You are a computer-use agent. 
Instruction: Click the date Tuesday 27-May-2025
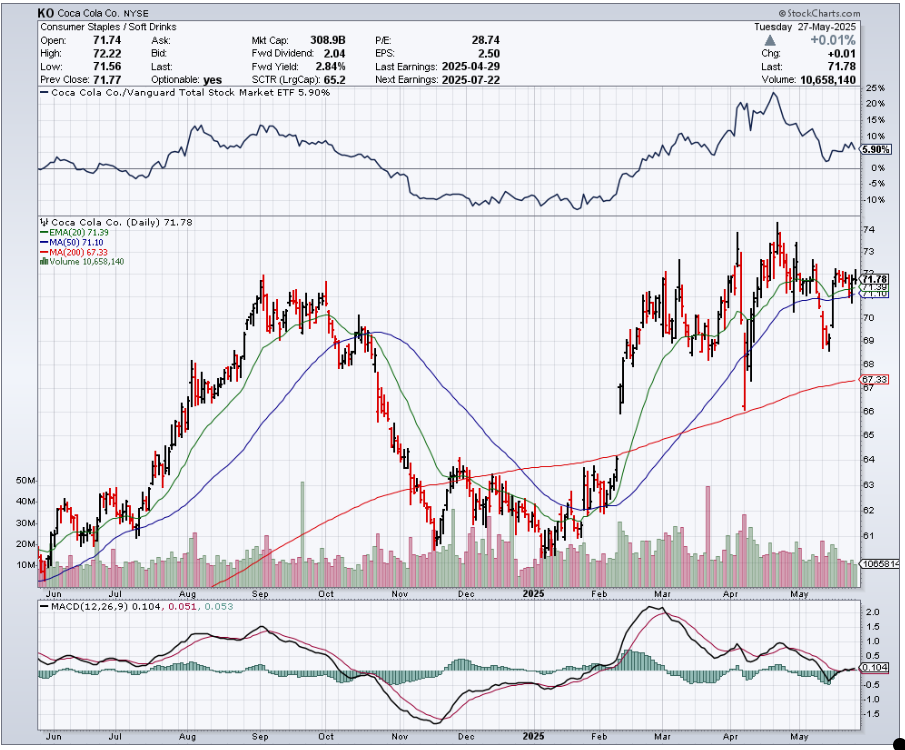805,27
